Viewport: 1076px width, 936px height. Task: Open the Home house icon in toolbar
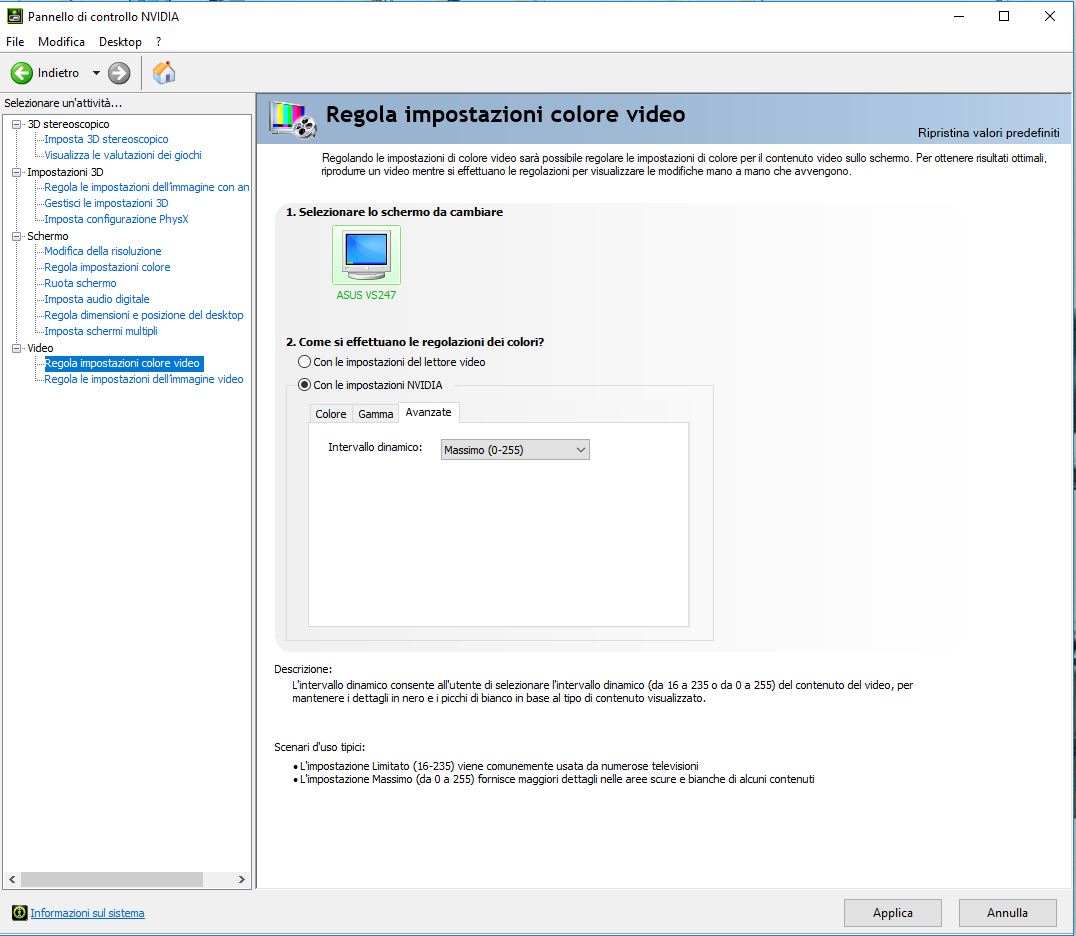pos(164,73)
